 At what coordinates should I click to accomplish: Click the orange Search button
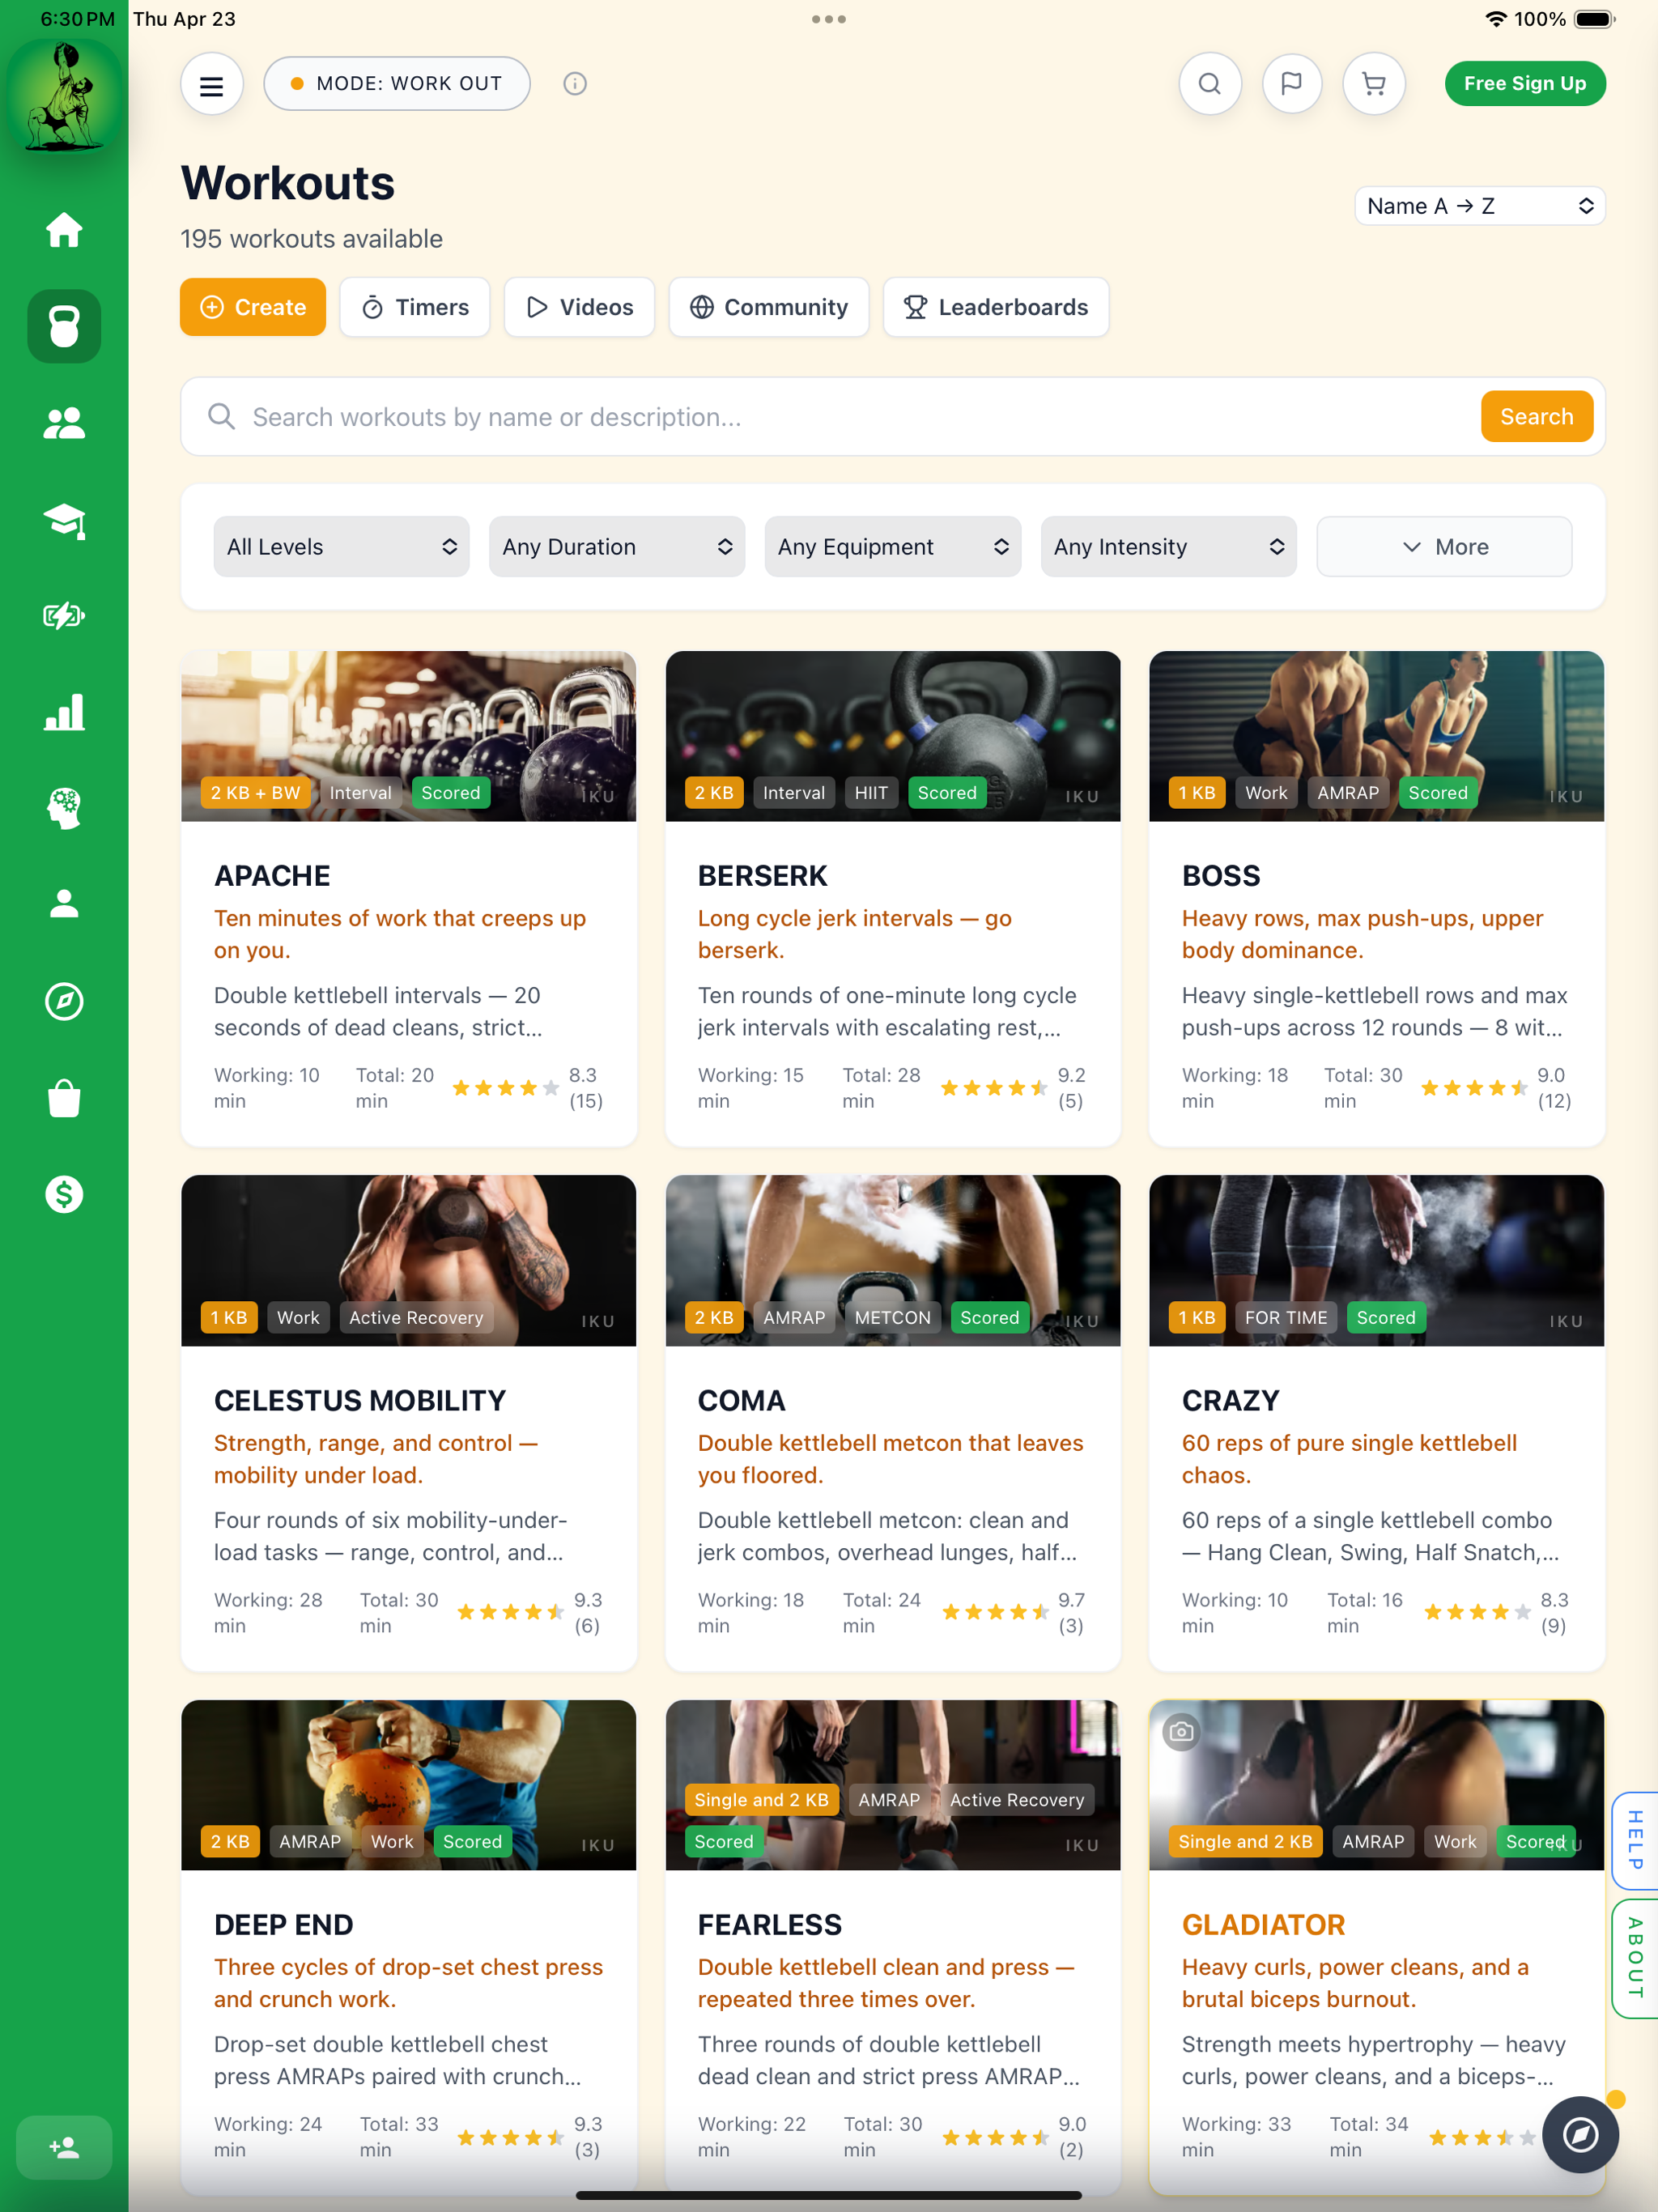(1536, 417)
